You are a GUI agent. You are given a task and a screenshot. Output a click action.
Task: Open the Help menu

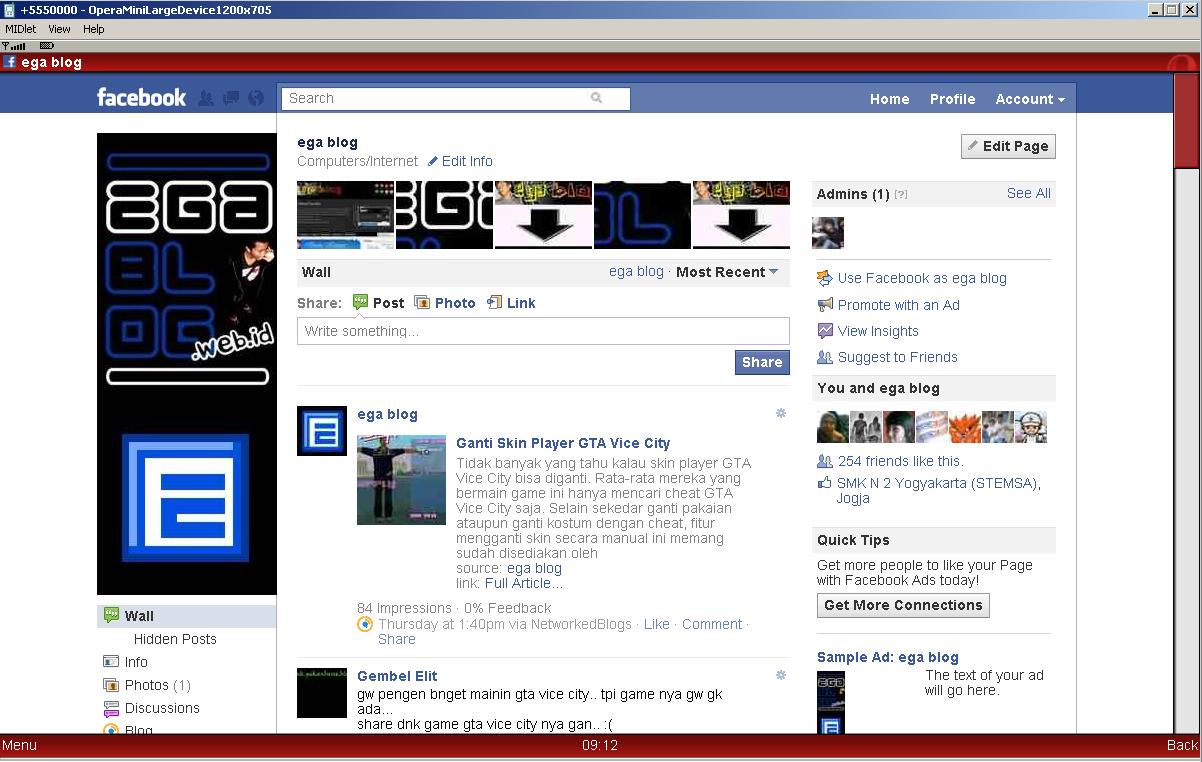(x=93, y=29)
